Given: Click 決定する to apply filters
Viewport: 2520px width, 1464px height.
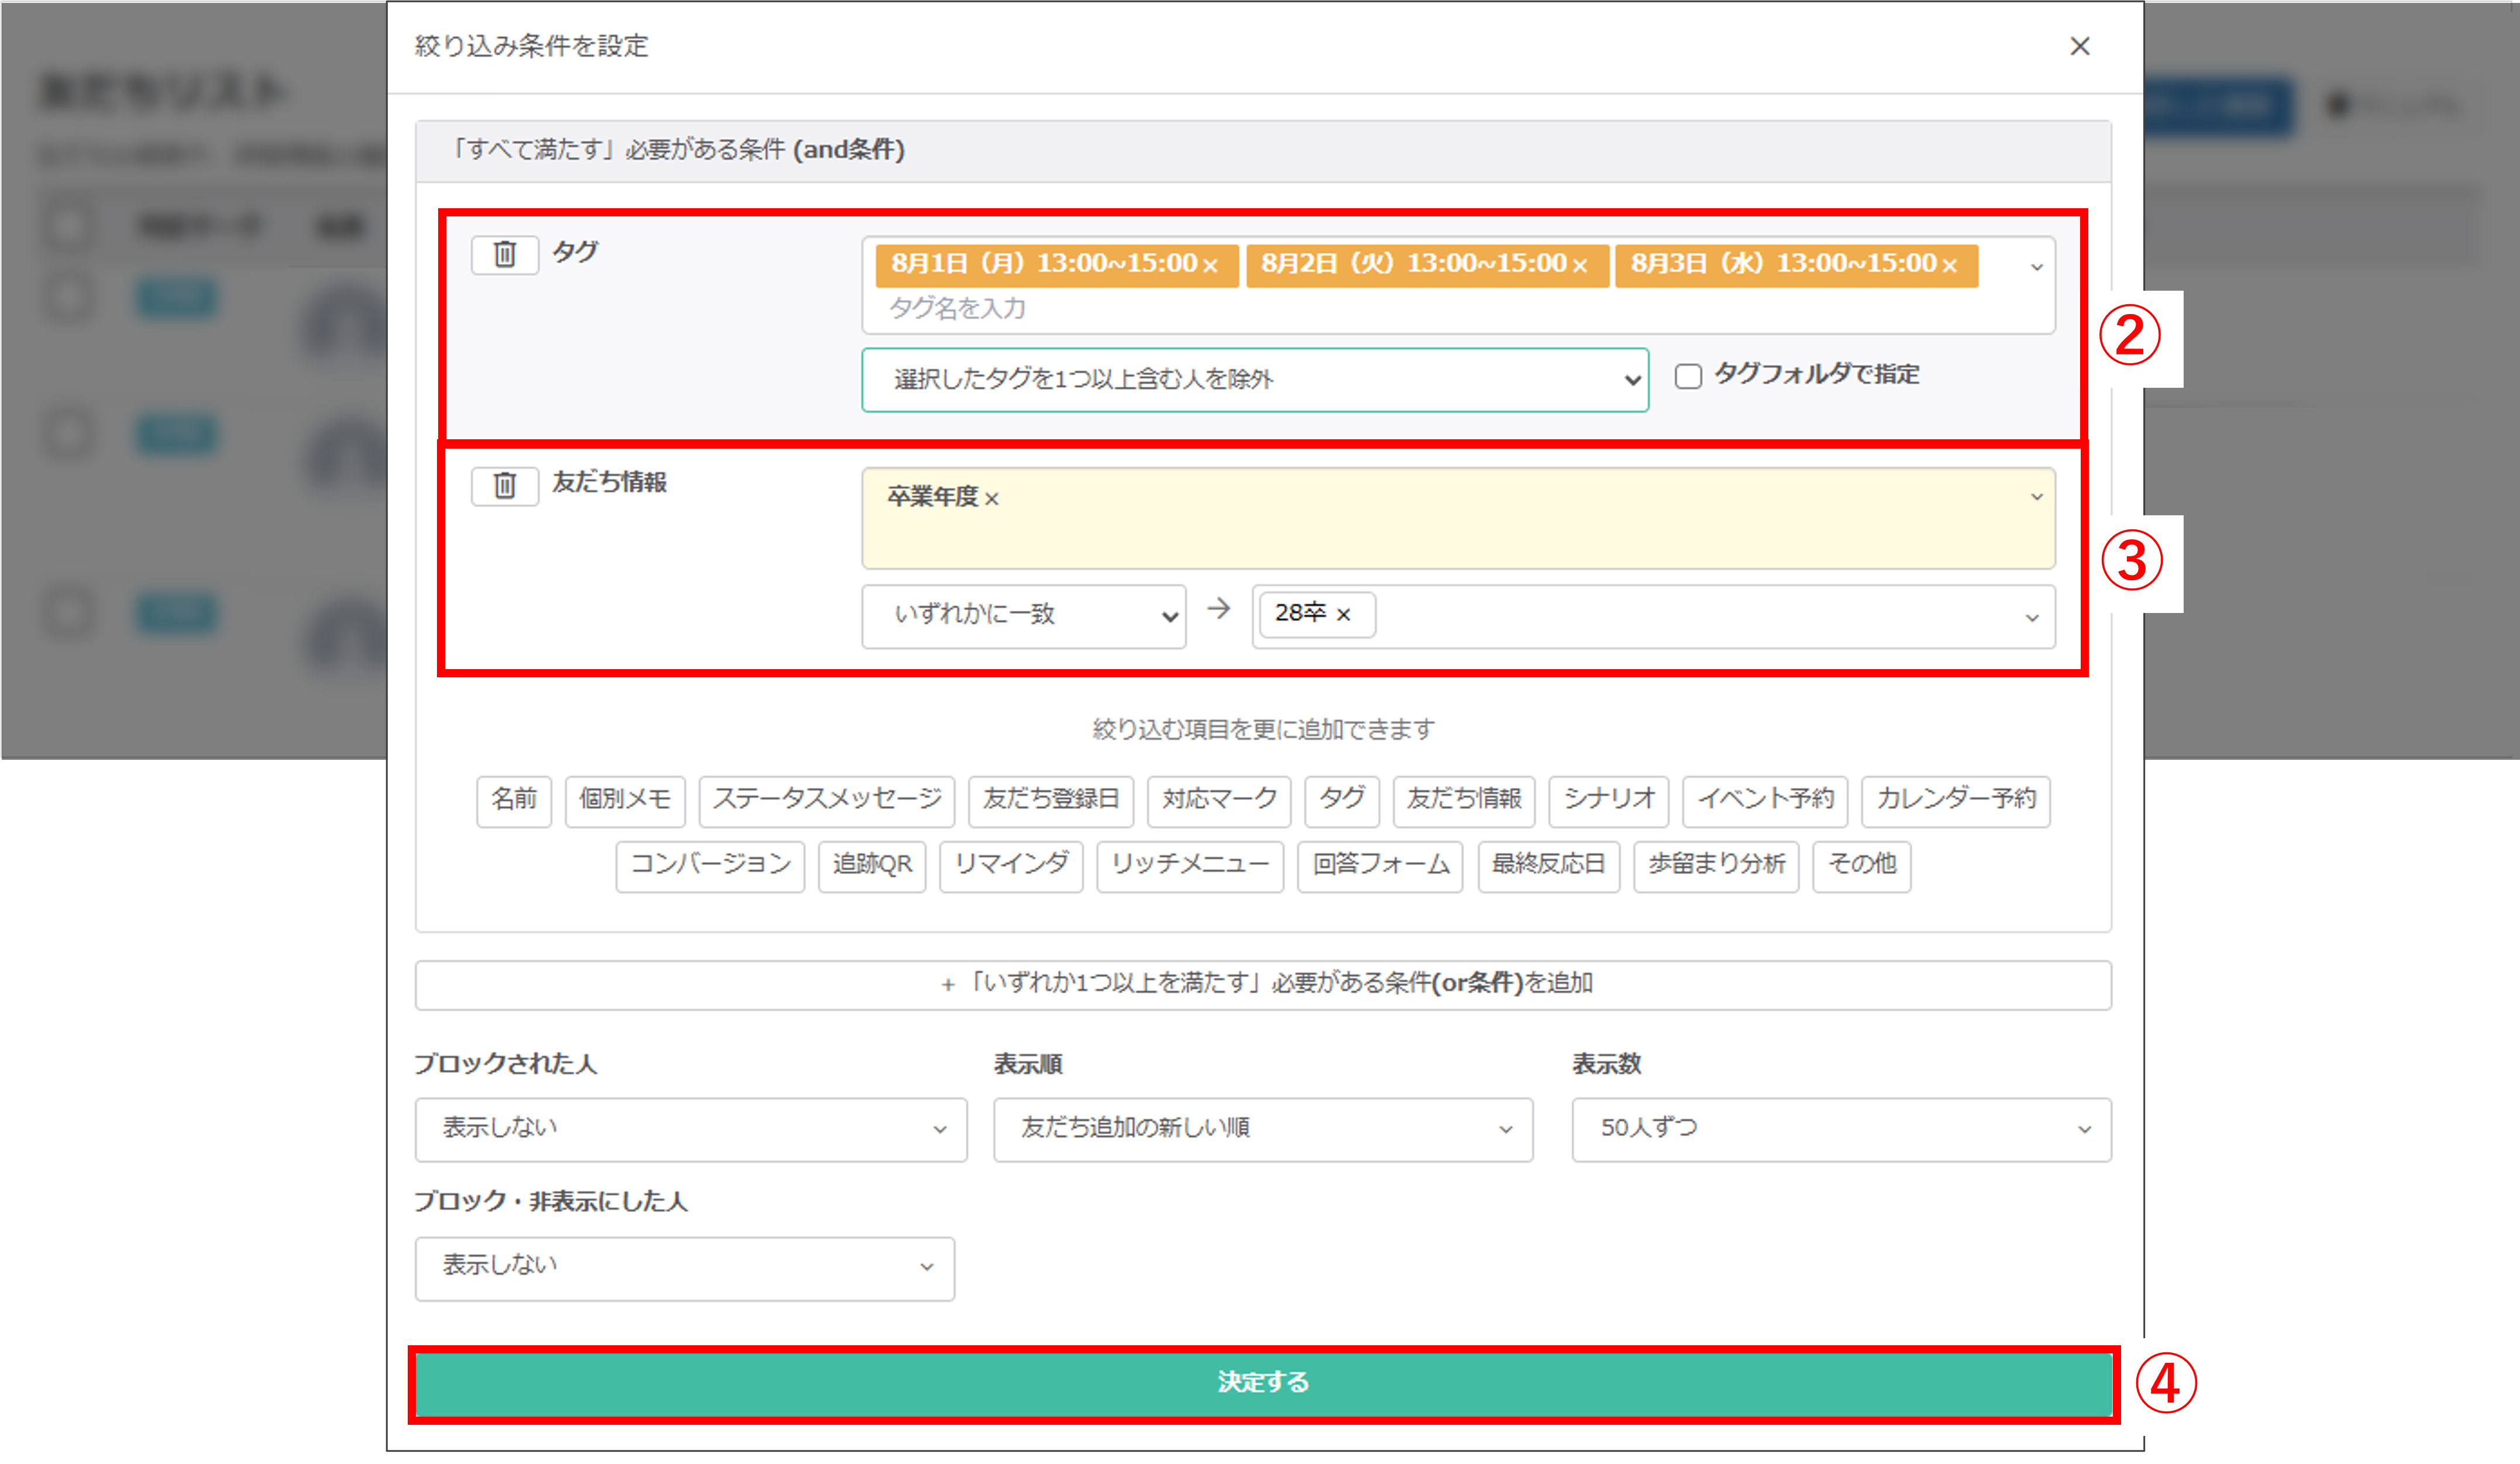Looking at the screenshot, I should pyautogui.click(x=1262, y=1383).
